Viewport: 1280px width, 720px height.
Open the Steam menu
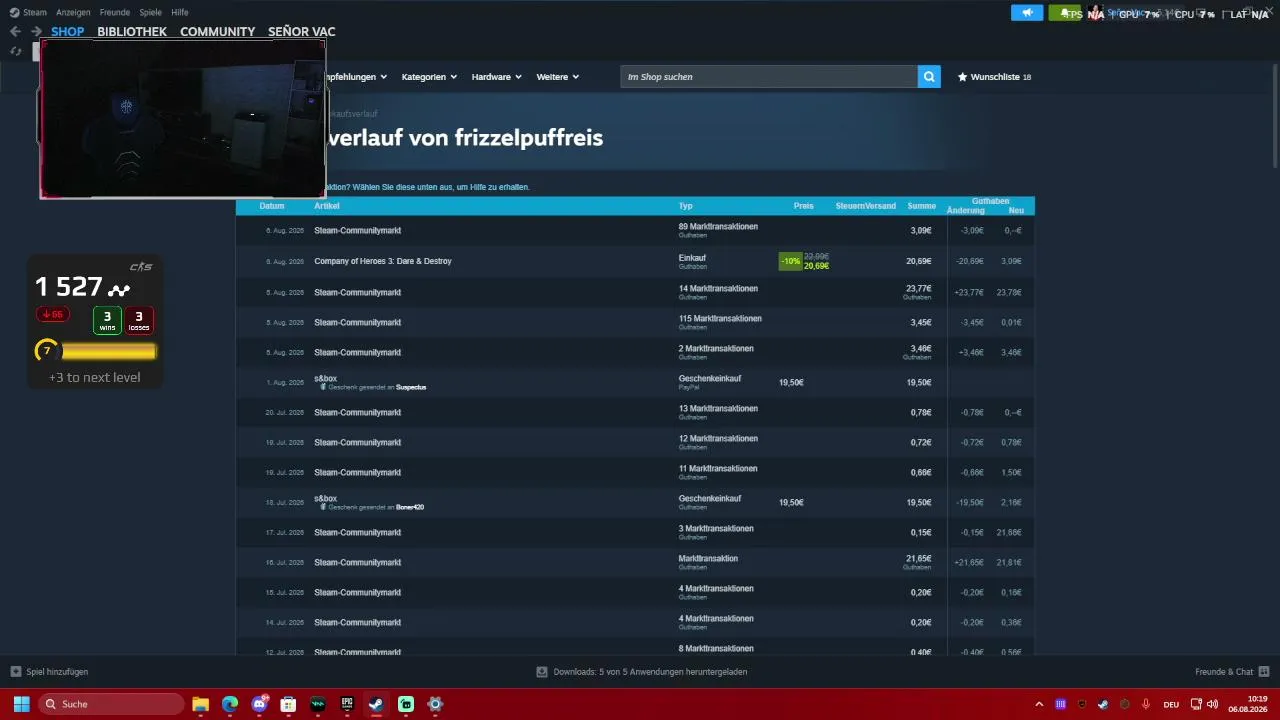coord(35,12)
